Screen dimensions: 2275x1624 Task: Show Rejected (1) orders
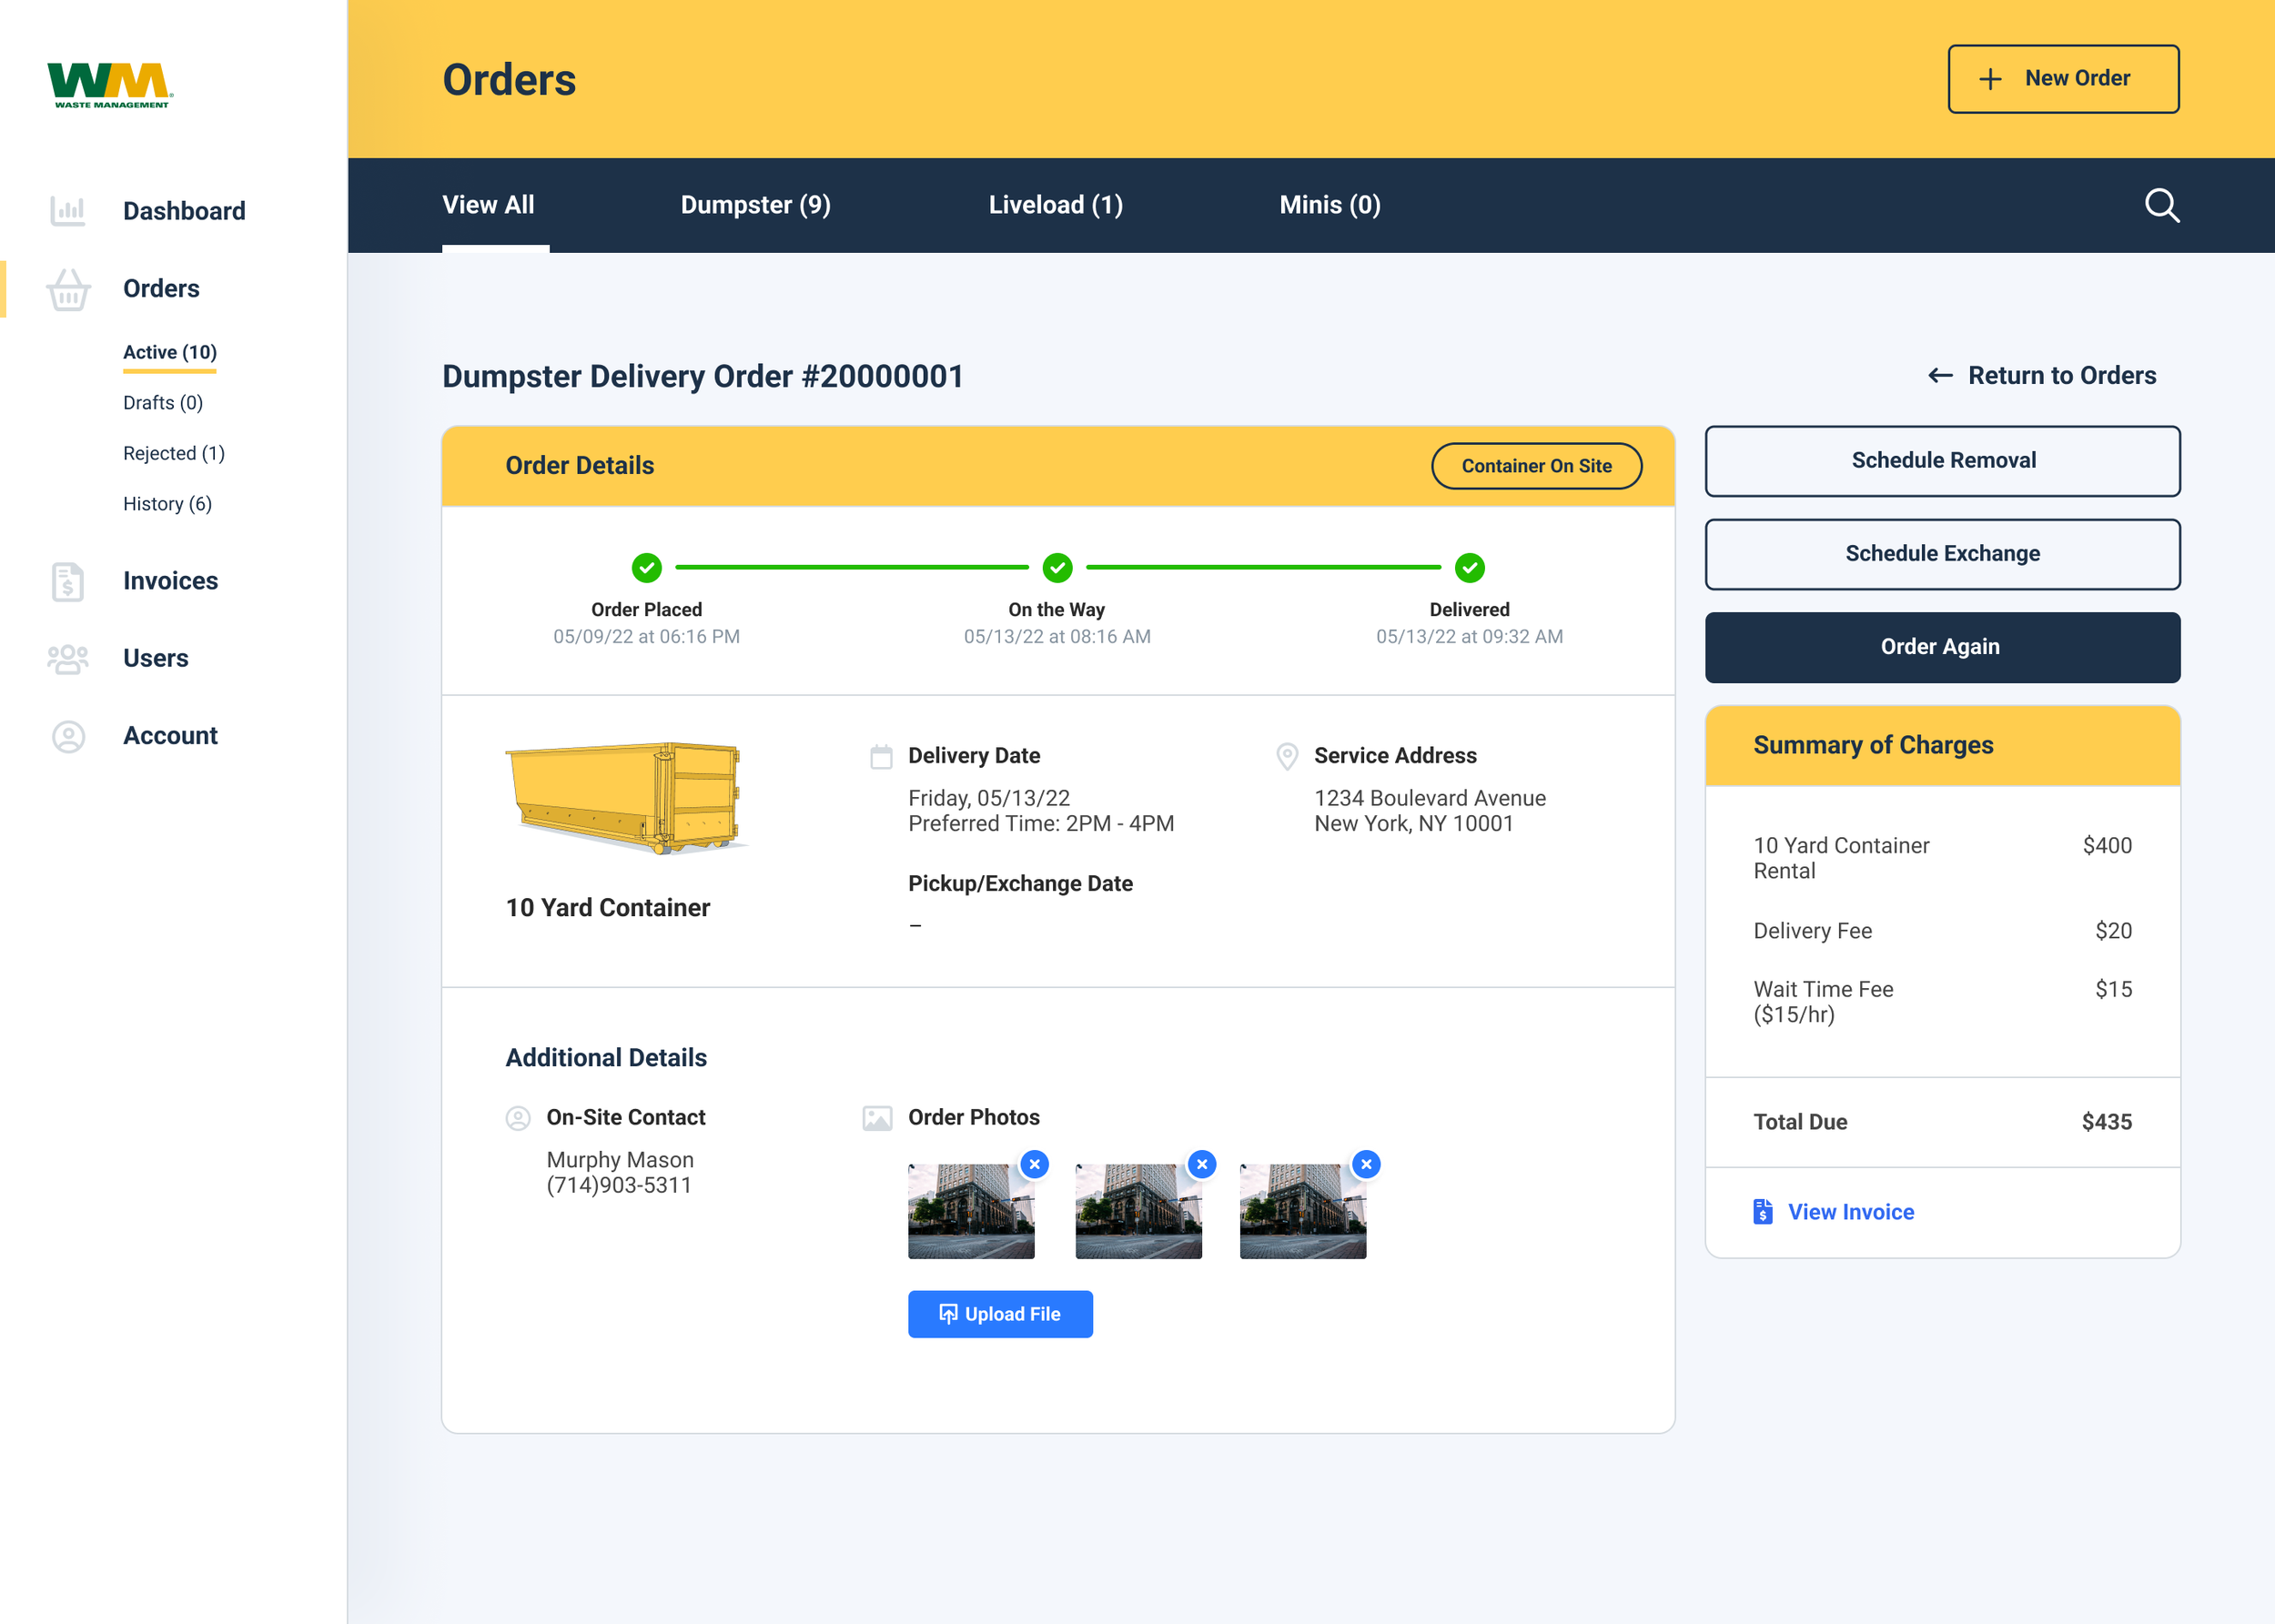point(174,453)
